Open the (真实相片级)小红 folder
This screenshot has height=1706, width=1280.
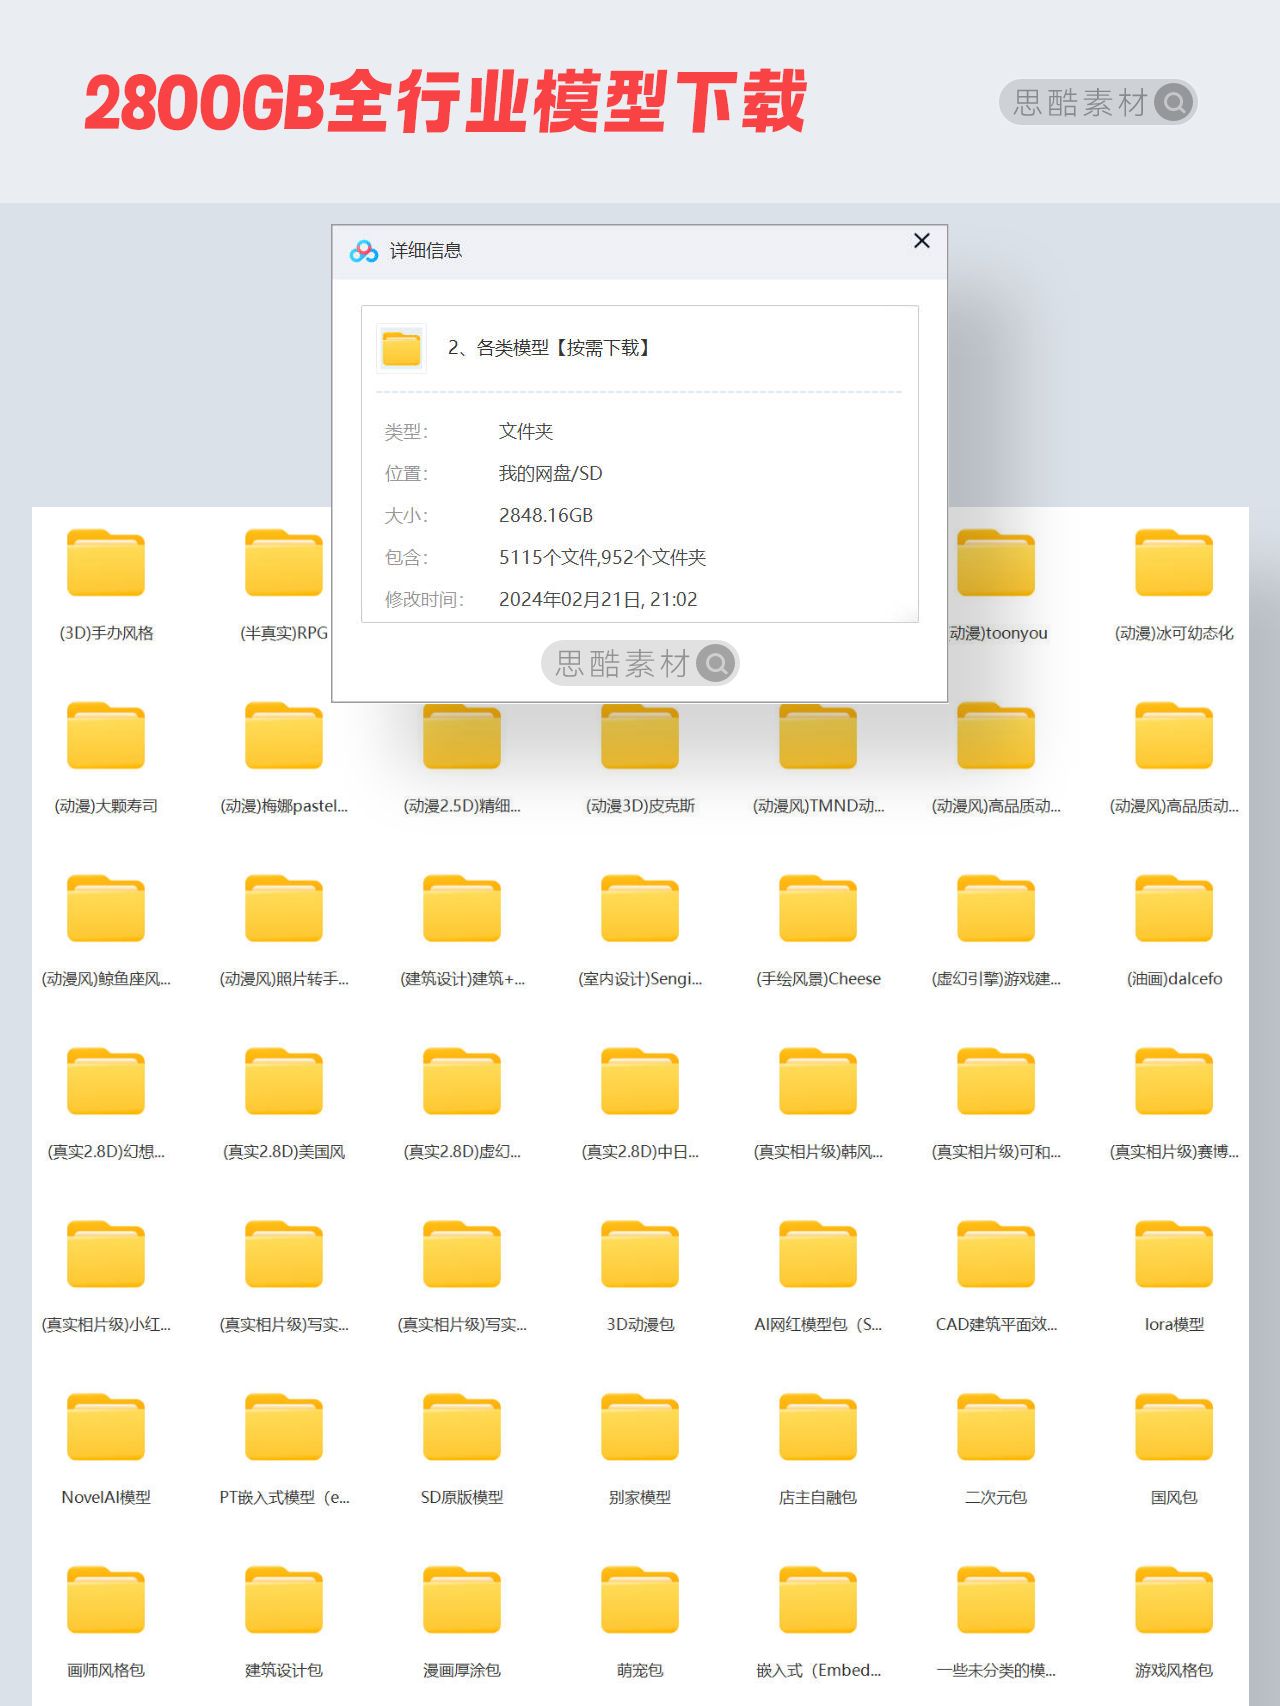coord(106,1254)
